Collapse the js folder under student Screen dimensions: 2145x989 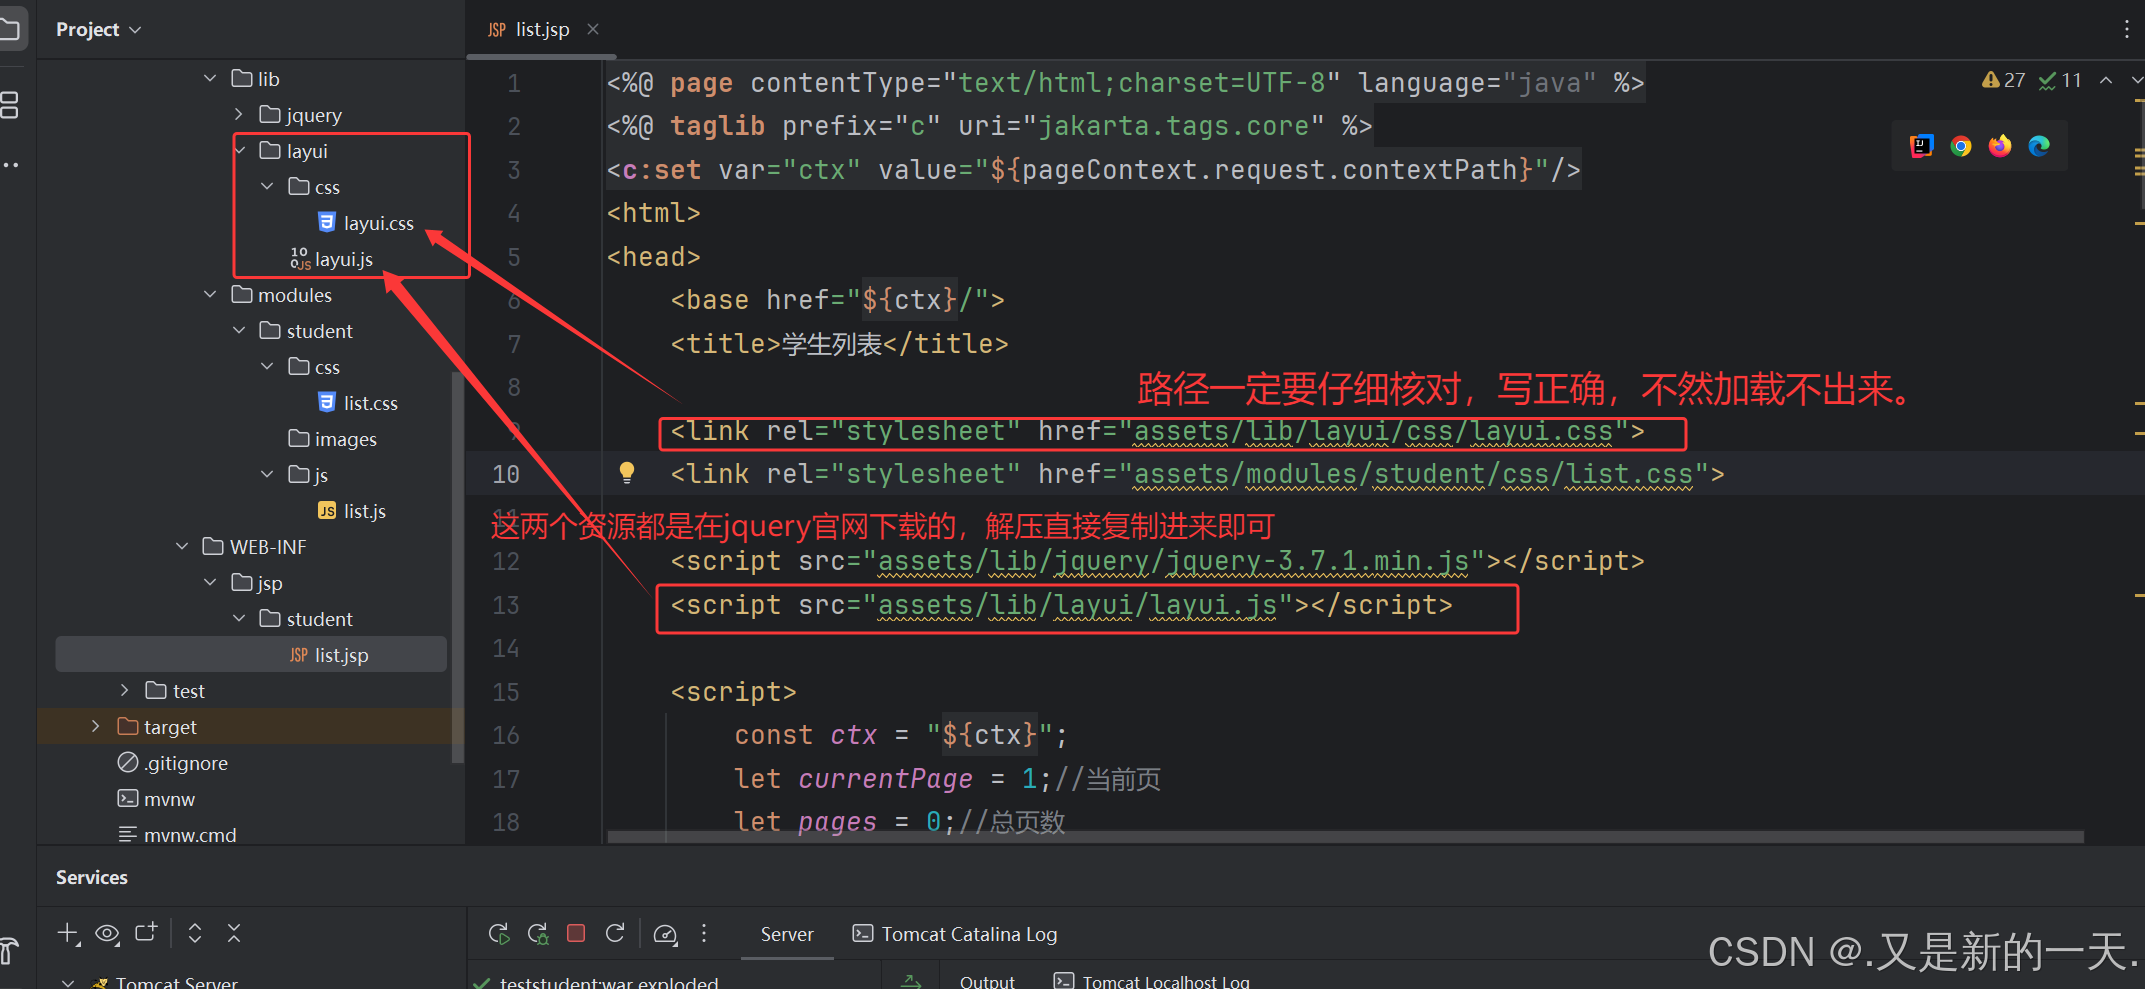pos(267,474)
